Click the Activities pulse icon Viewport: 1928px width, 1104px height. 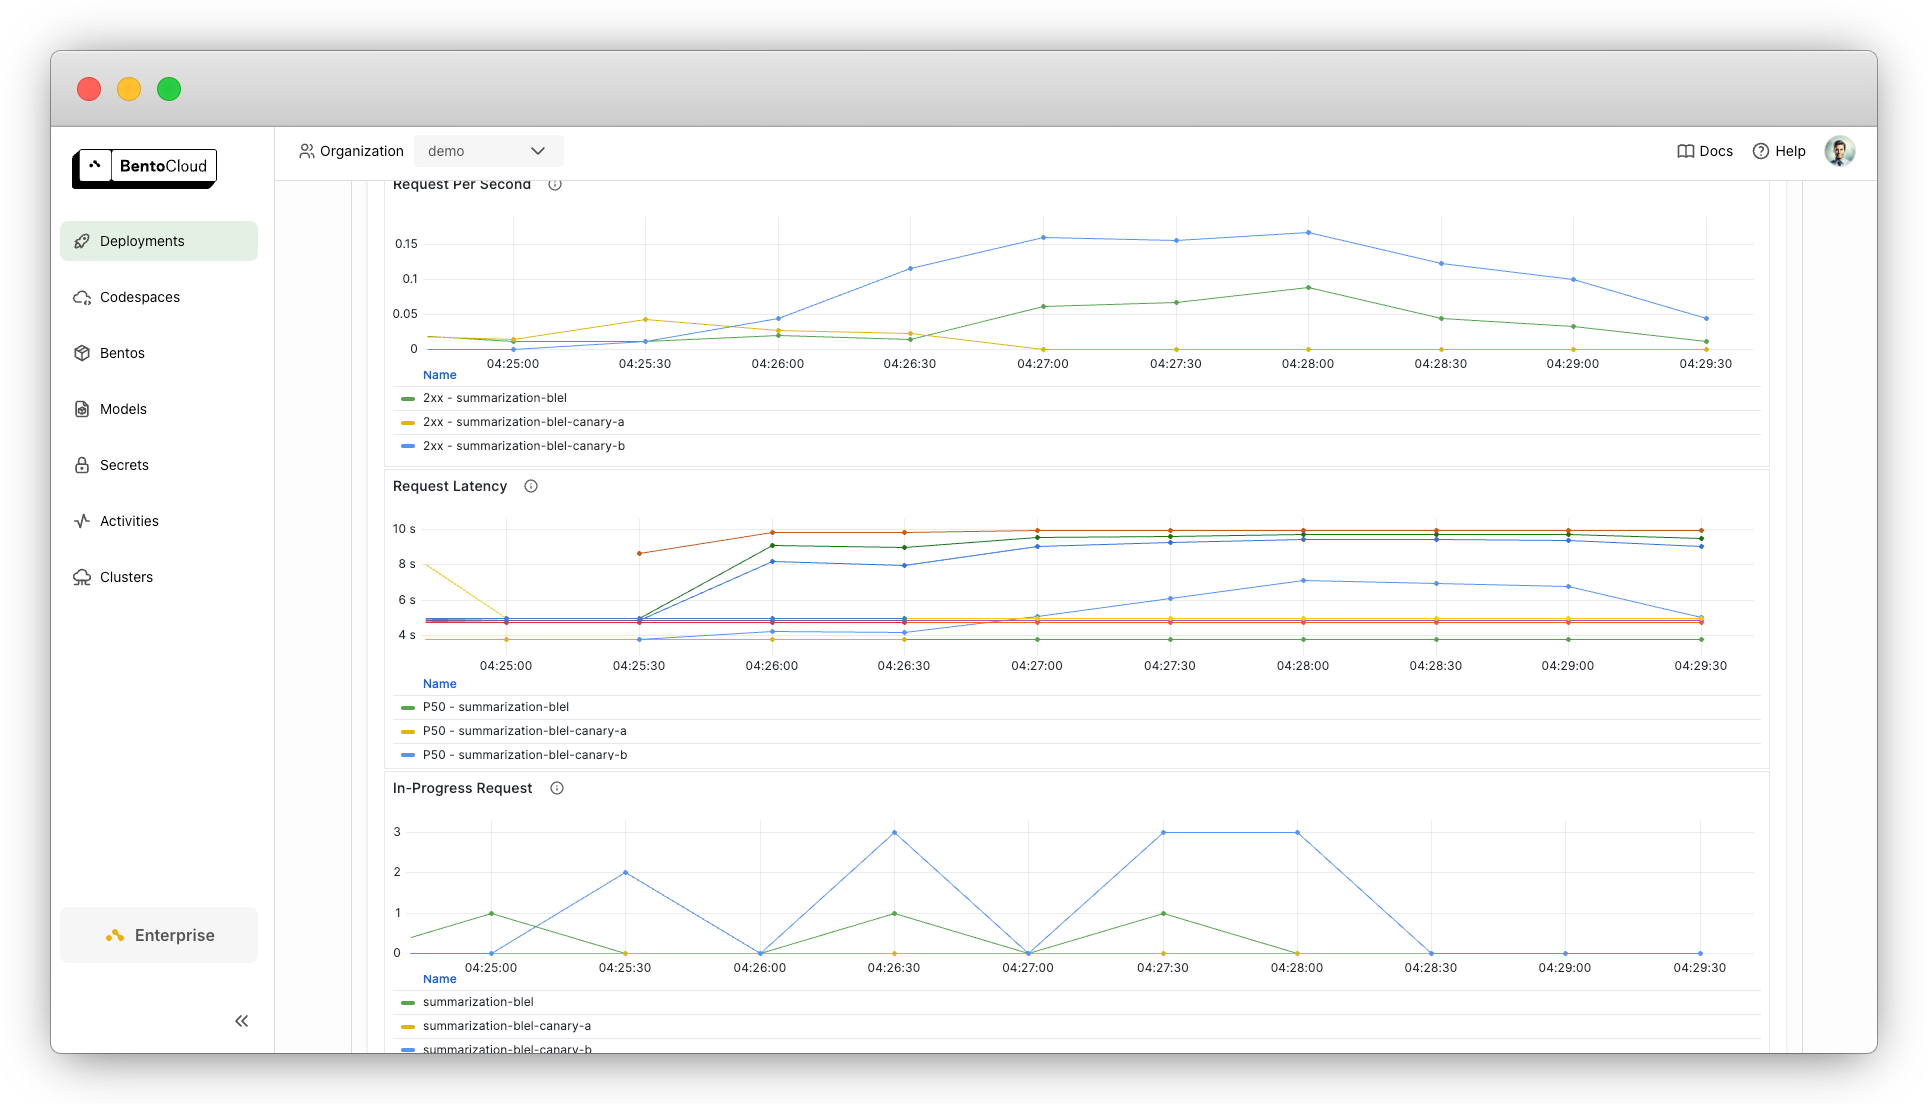(82, 521)
